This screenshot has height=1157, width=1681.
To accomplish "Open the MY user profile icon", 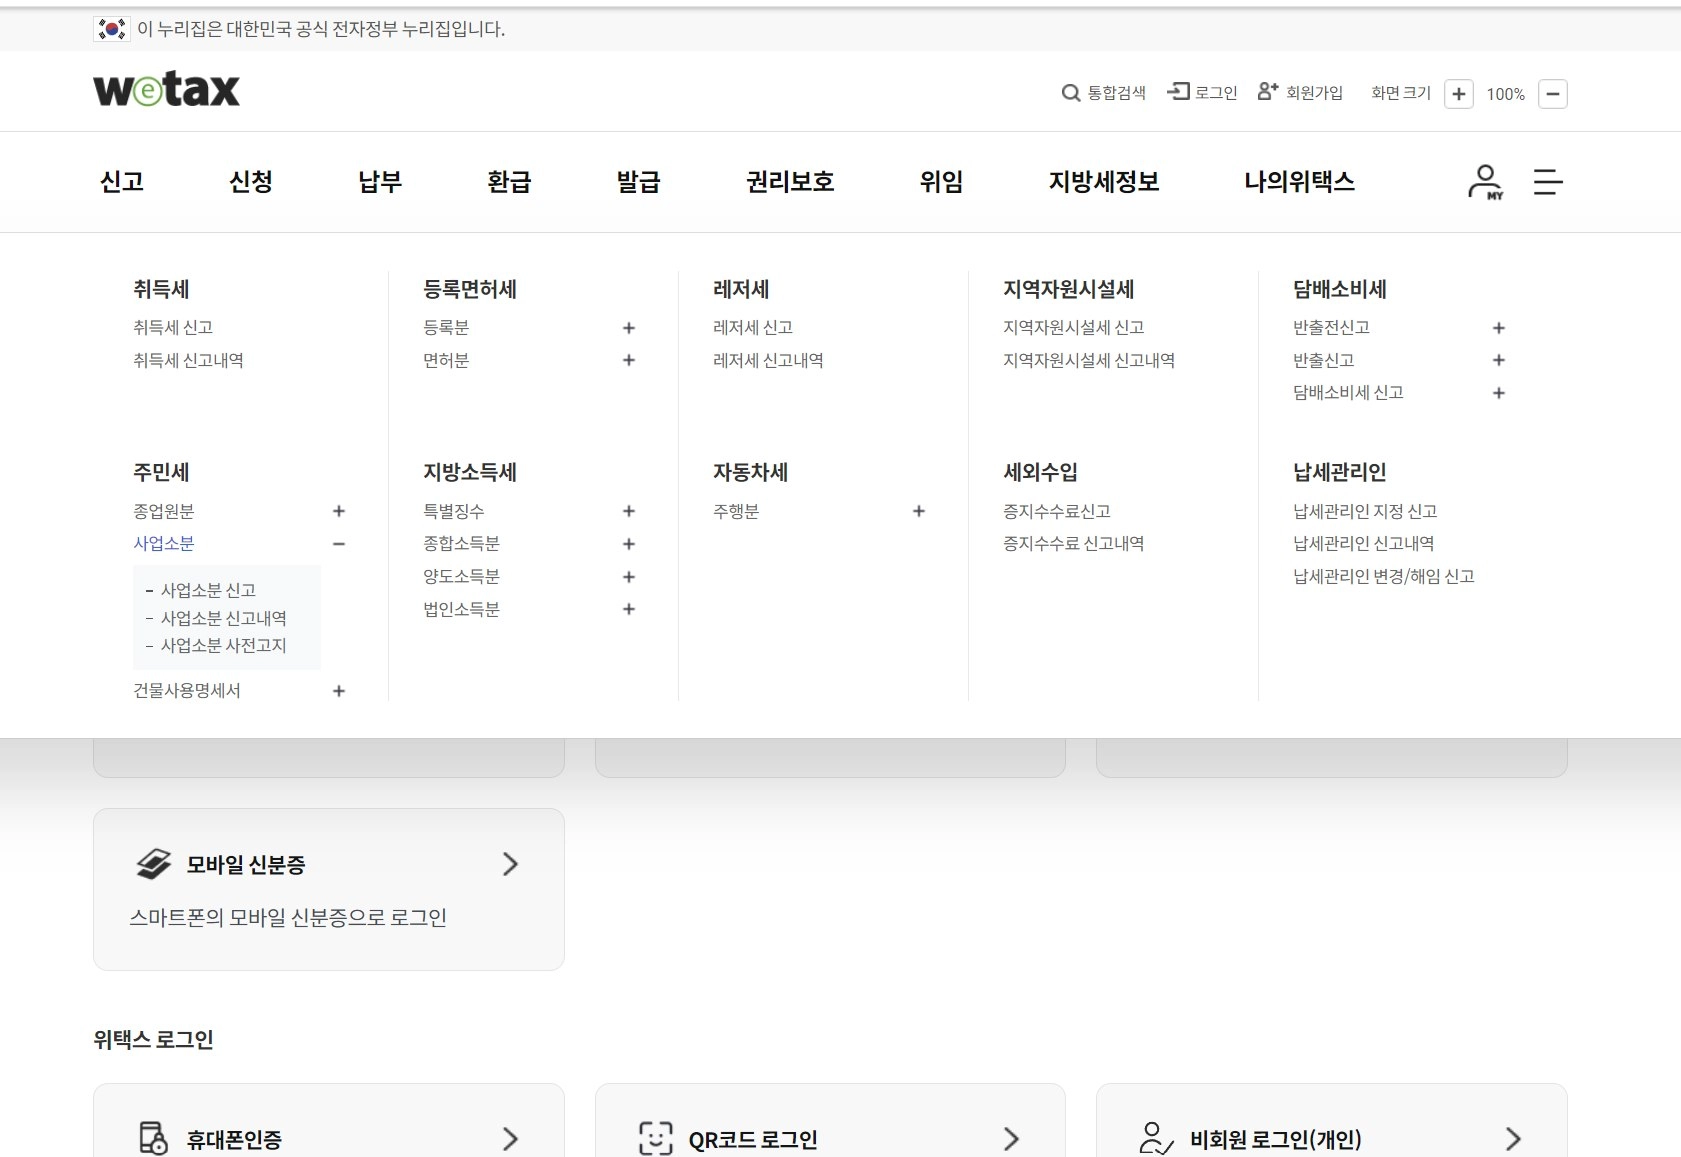I will [1486, 182].
